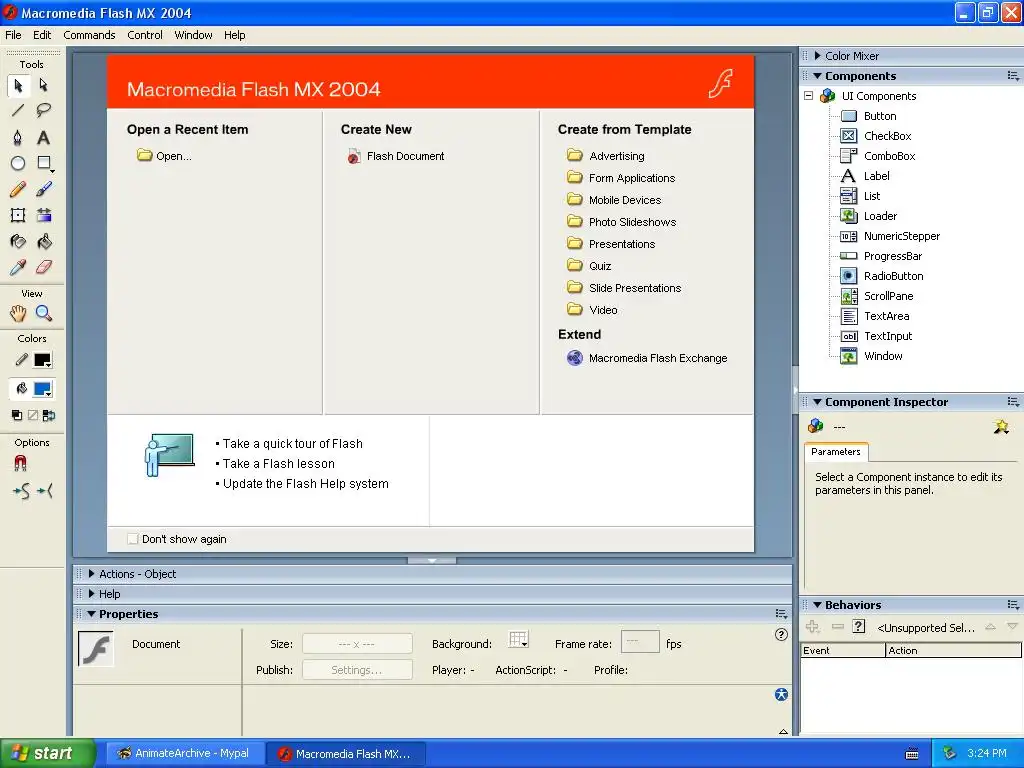Viewport: 1024px width, 768px height.
Task: Open the Windows Start menu
Action: tap(48, 754)
